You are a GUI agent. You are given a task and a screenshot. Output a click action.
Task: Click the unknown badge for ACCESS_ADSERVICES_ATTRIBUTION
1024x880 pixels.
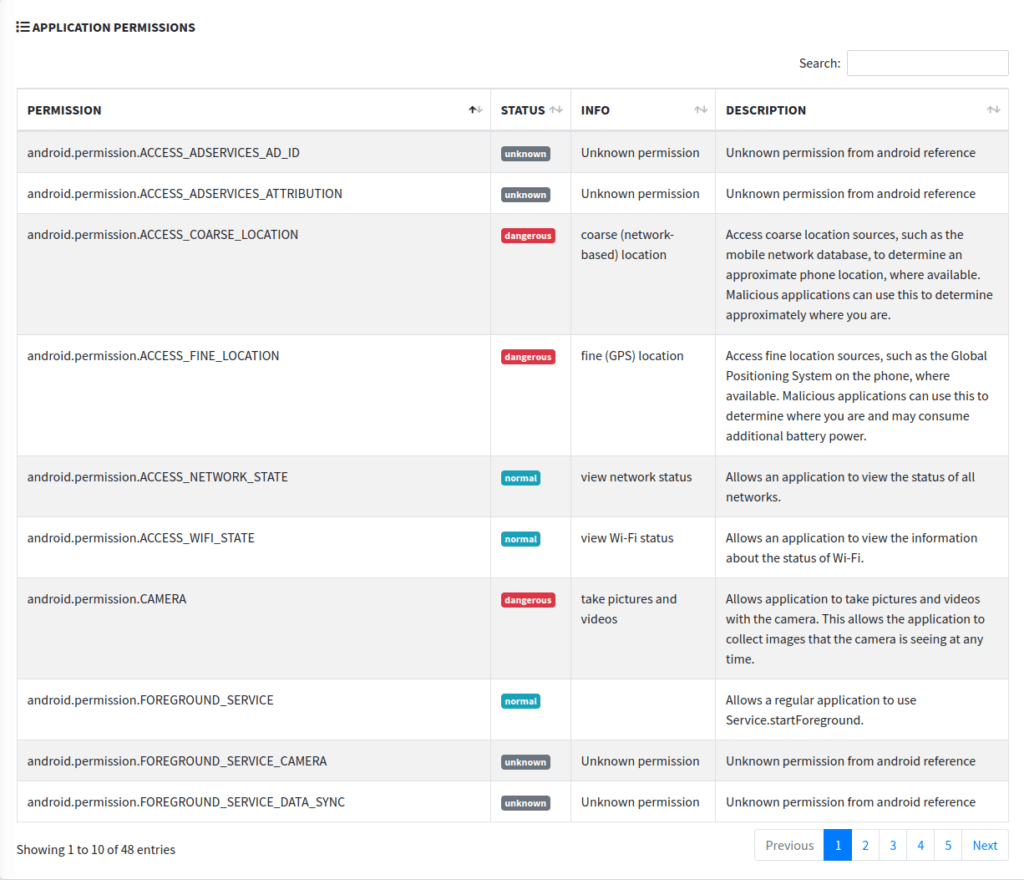point(526,195)
